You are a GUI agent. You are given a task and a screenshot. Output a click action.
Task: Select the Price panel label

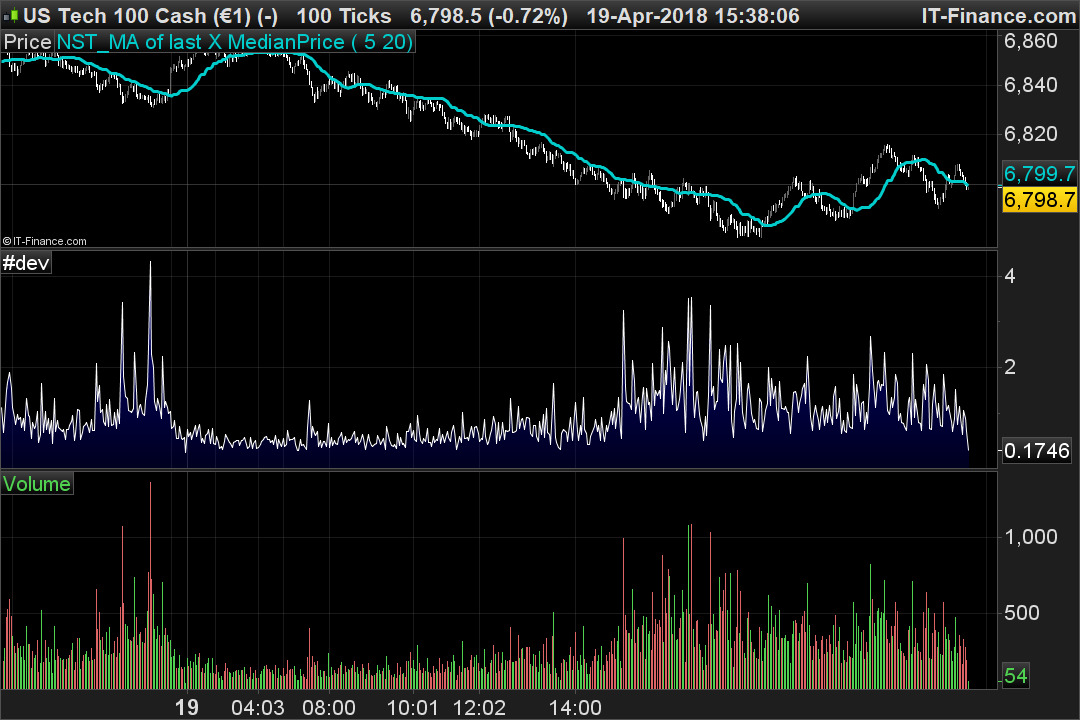pyautogui.click(x=28, y=42)
